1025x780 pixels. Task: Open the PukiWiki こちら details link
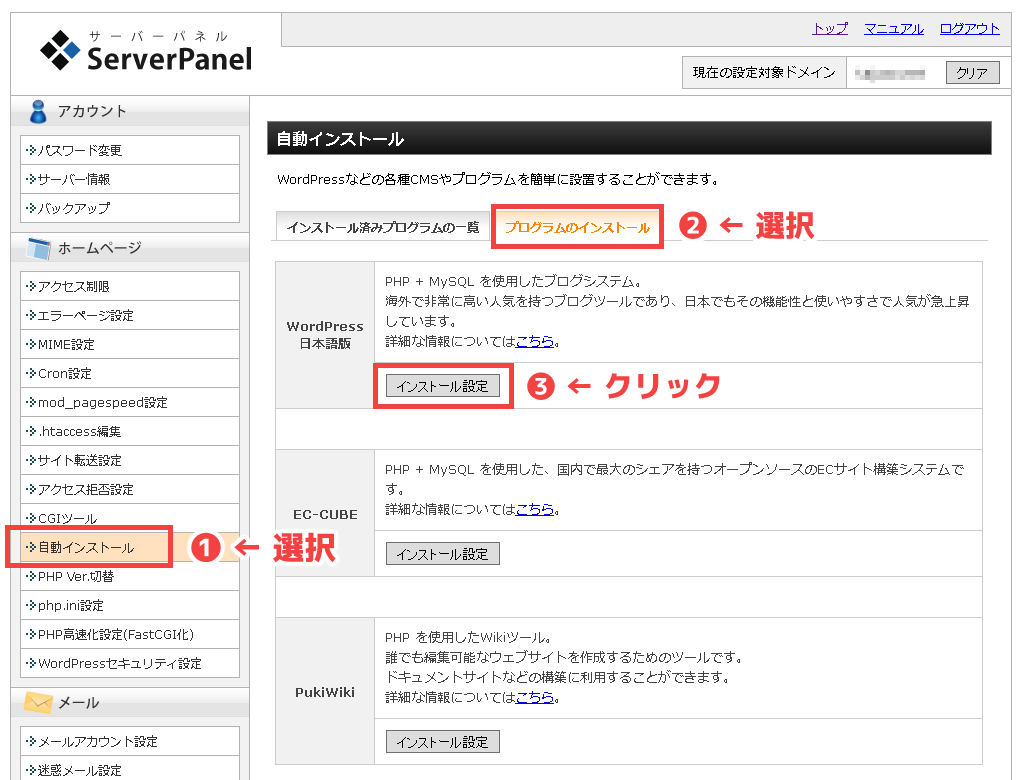click(535, 698)
